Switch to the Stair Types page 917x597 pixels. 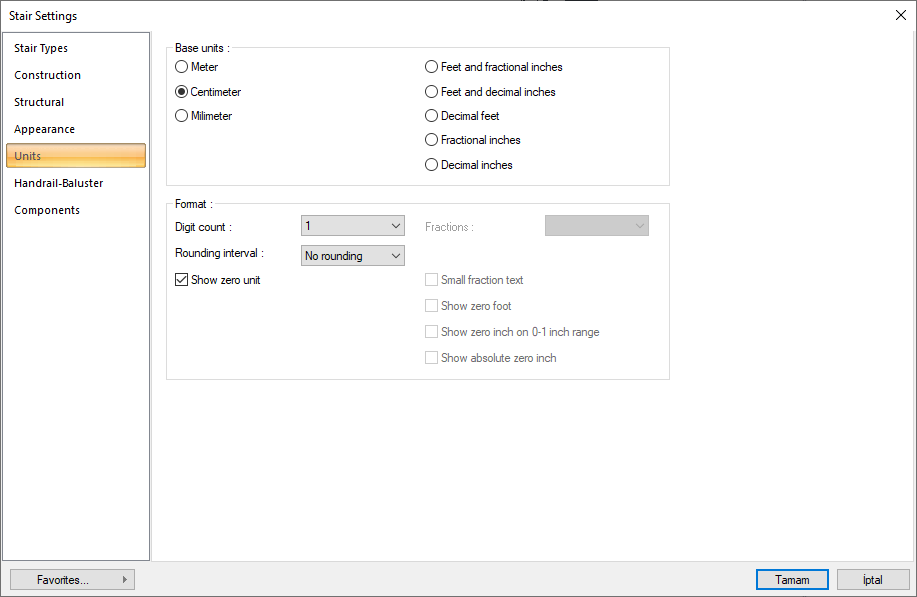41,48
